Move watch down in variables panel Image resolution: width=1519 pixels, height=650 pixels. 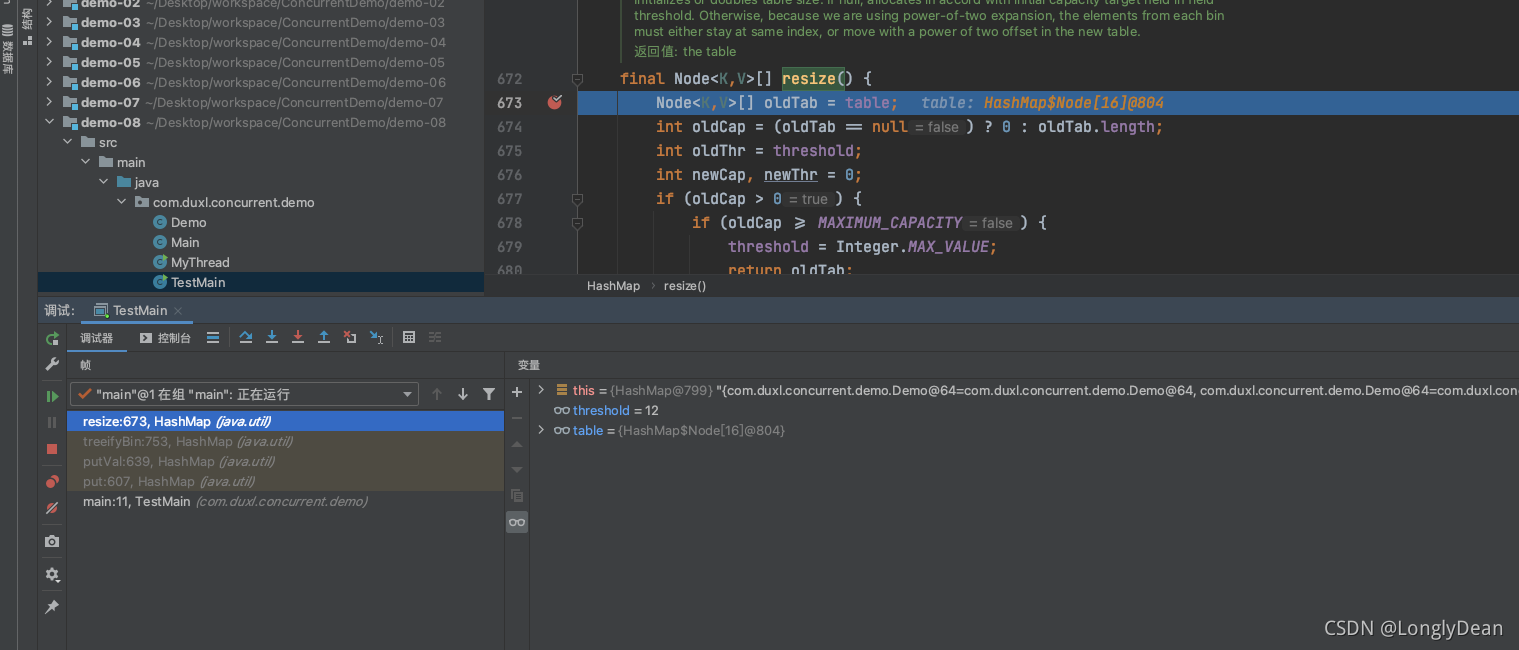click(x=517, y=470)
